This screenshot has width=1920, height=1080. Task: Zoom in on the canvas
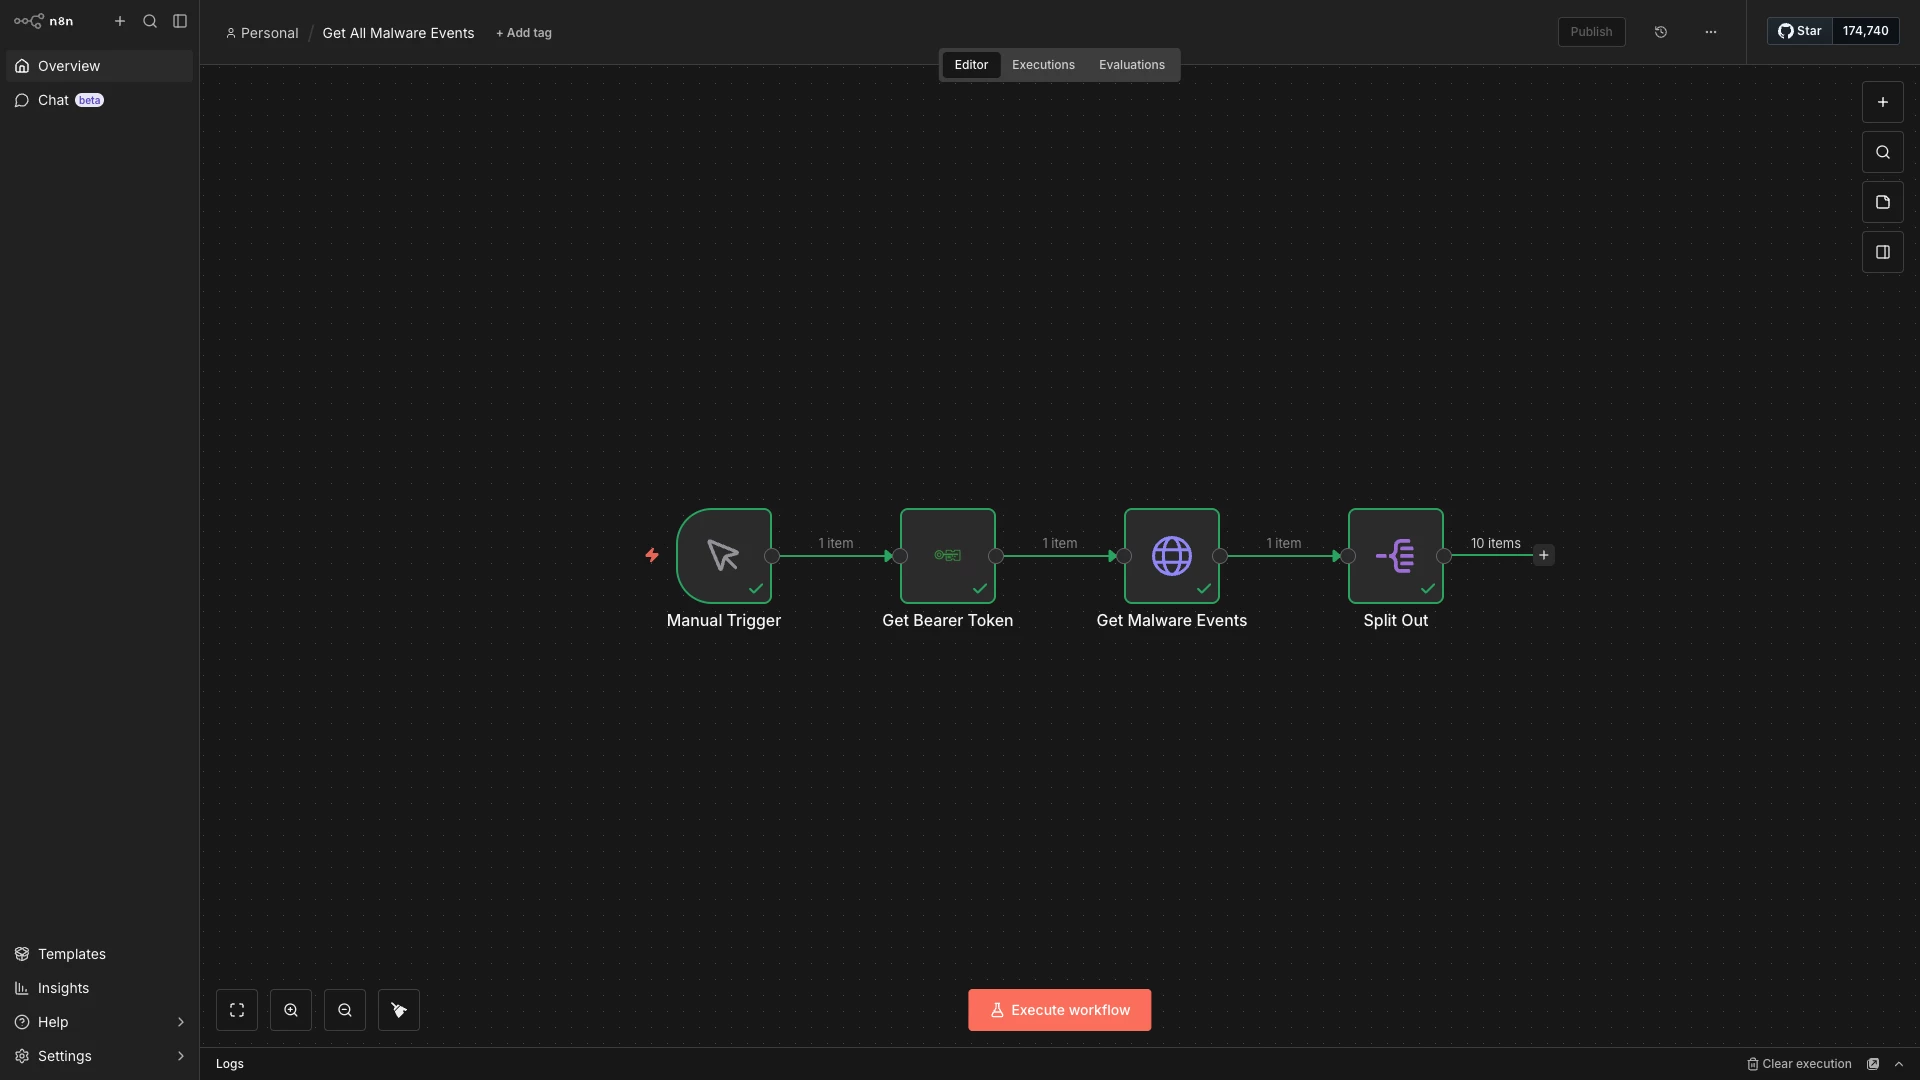click(291, 1010)
